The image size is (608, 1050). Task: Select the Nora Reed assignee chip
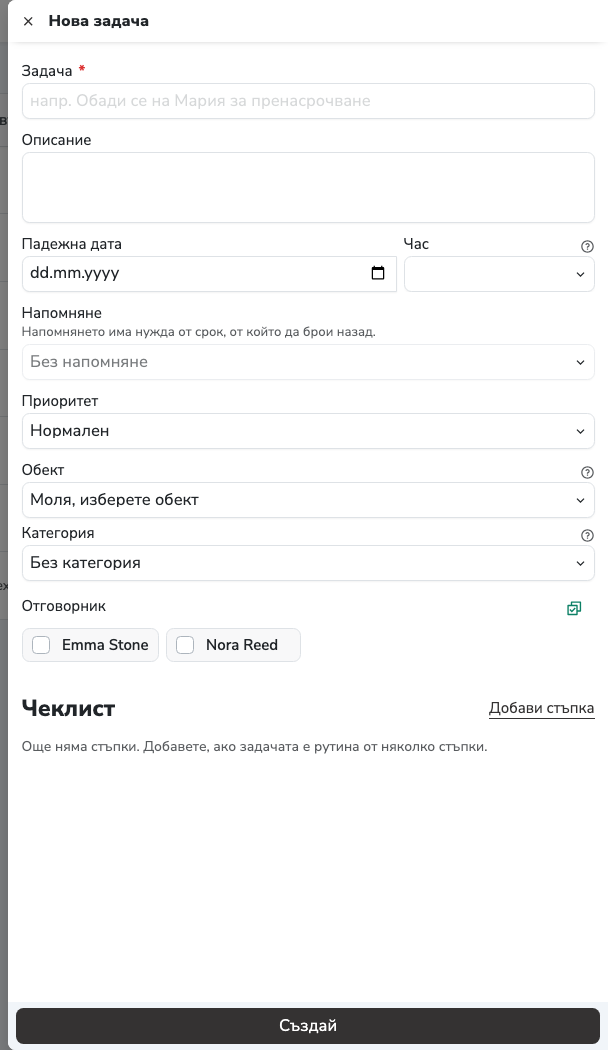point(234,645)
